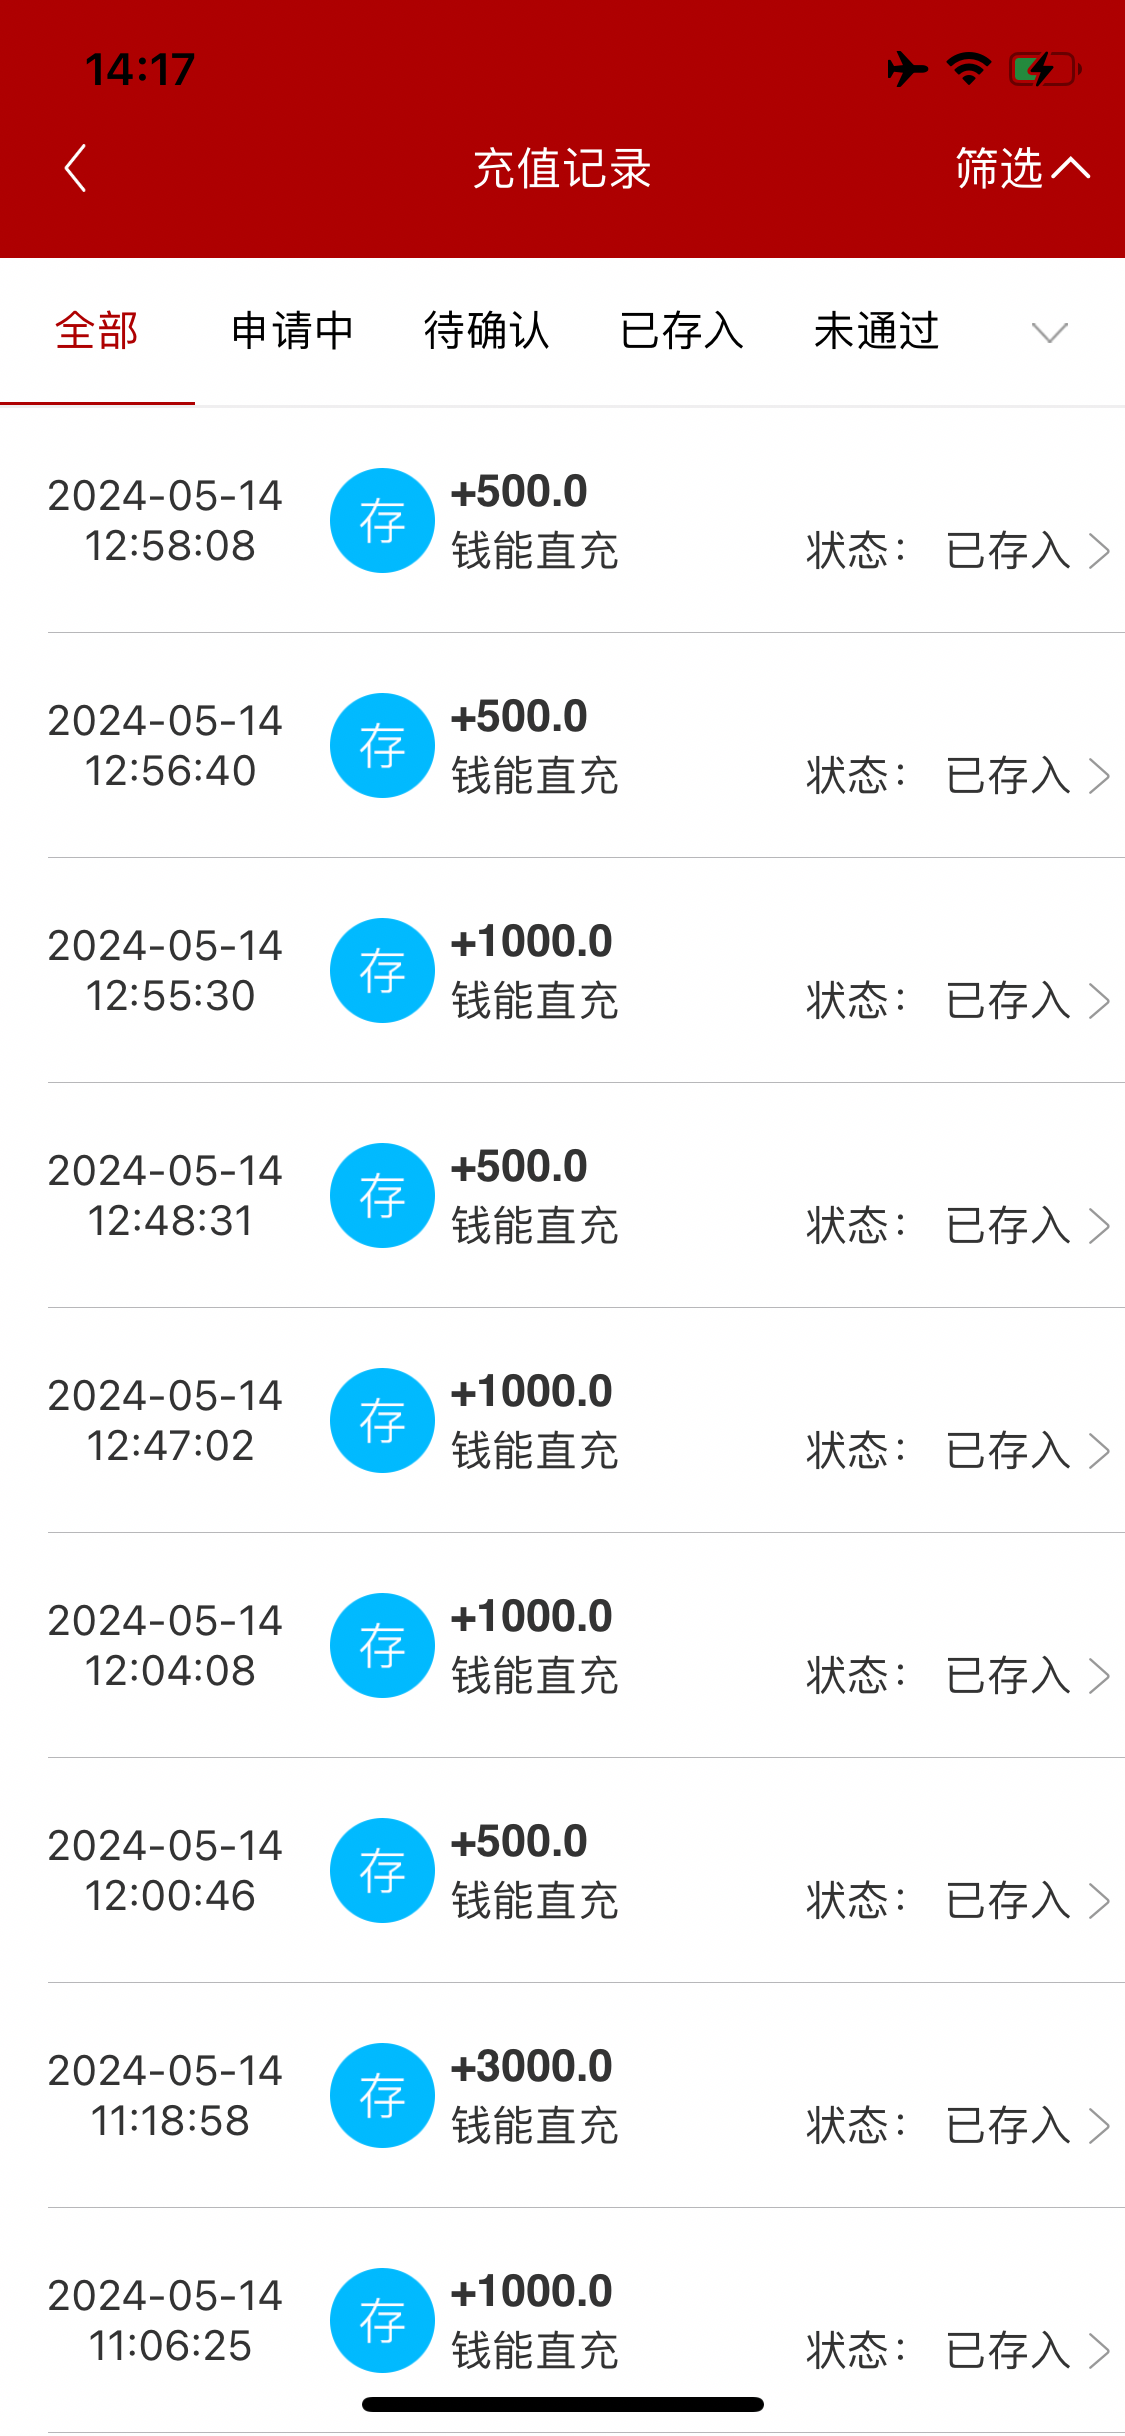
Task: Tap deposit icon for 12:55:30 record
Action: pyautogui.click(x=382, y=971)
